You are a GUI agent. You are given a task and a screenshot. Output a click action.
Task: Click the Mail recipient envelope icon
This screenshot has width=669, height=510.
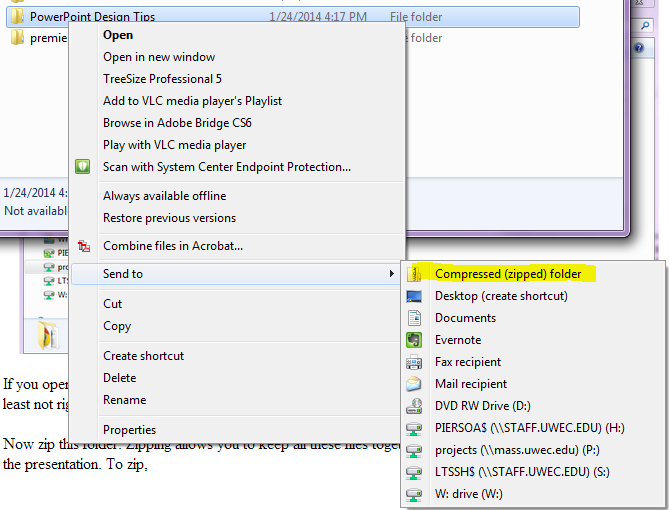[414, 384]
